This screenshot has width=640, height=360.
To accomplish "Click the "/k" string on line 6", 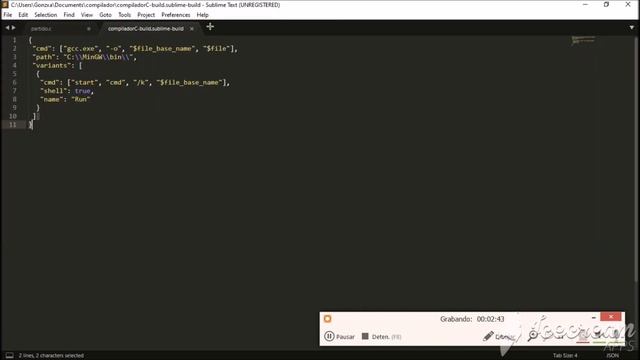I will pos(140,82).
